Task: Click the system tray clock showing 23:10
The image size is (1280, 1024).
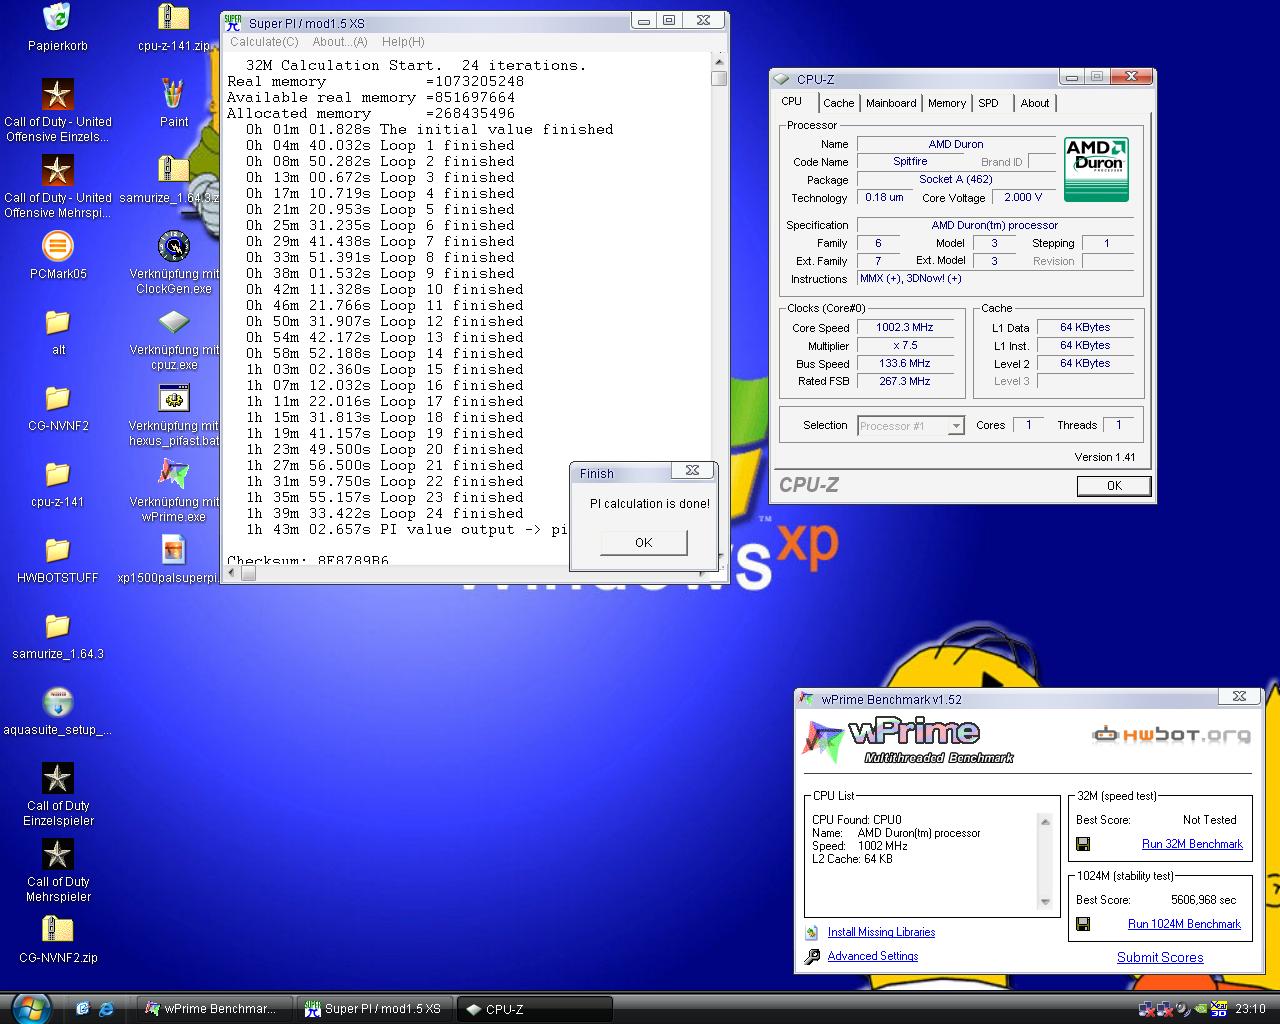Action: tap(1250, 1009)
